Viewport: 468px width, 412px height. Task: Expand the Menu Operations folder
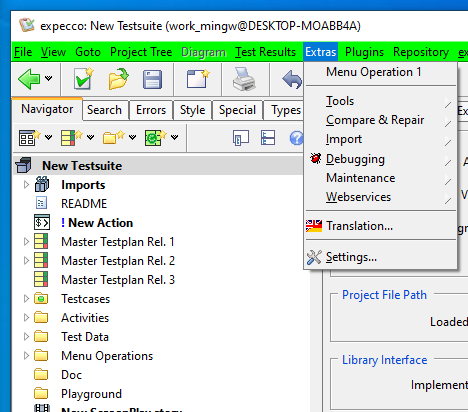click(x=26, y=356)
